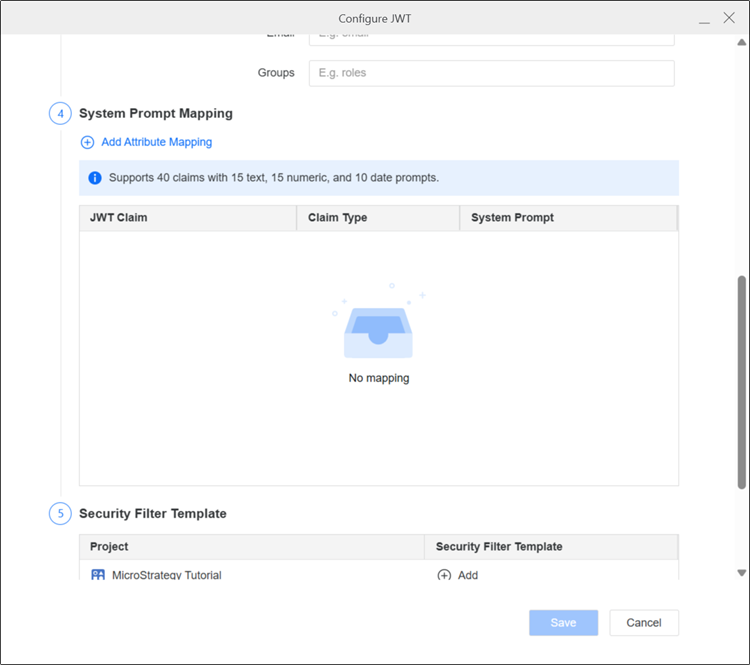Minimize the Configure JWT window

[704, 18]
